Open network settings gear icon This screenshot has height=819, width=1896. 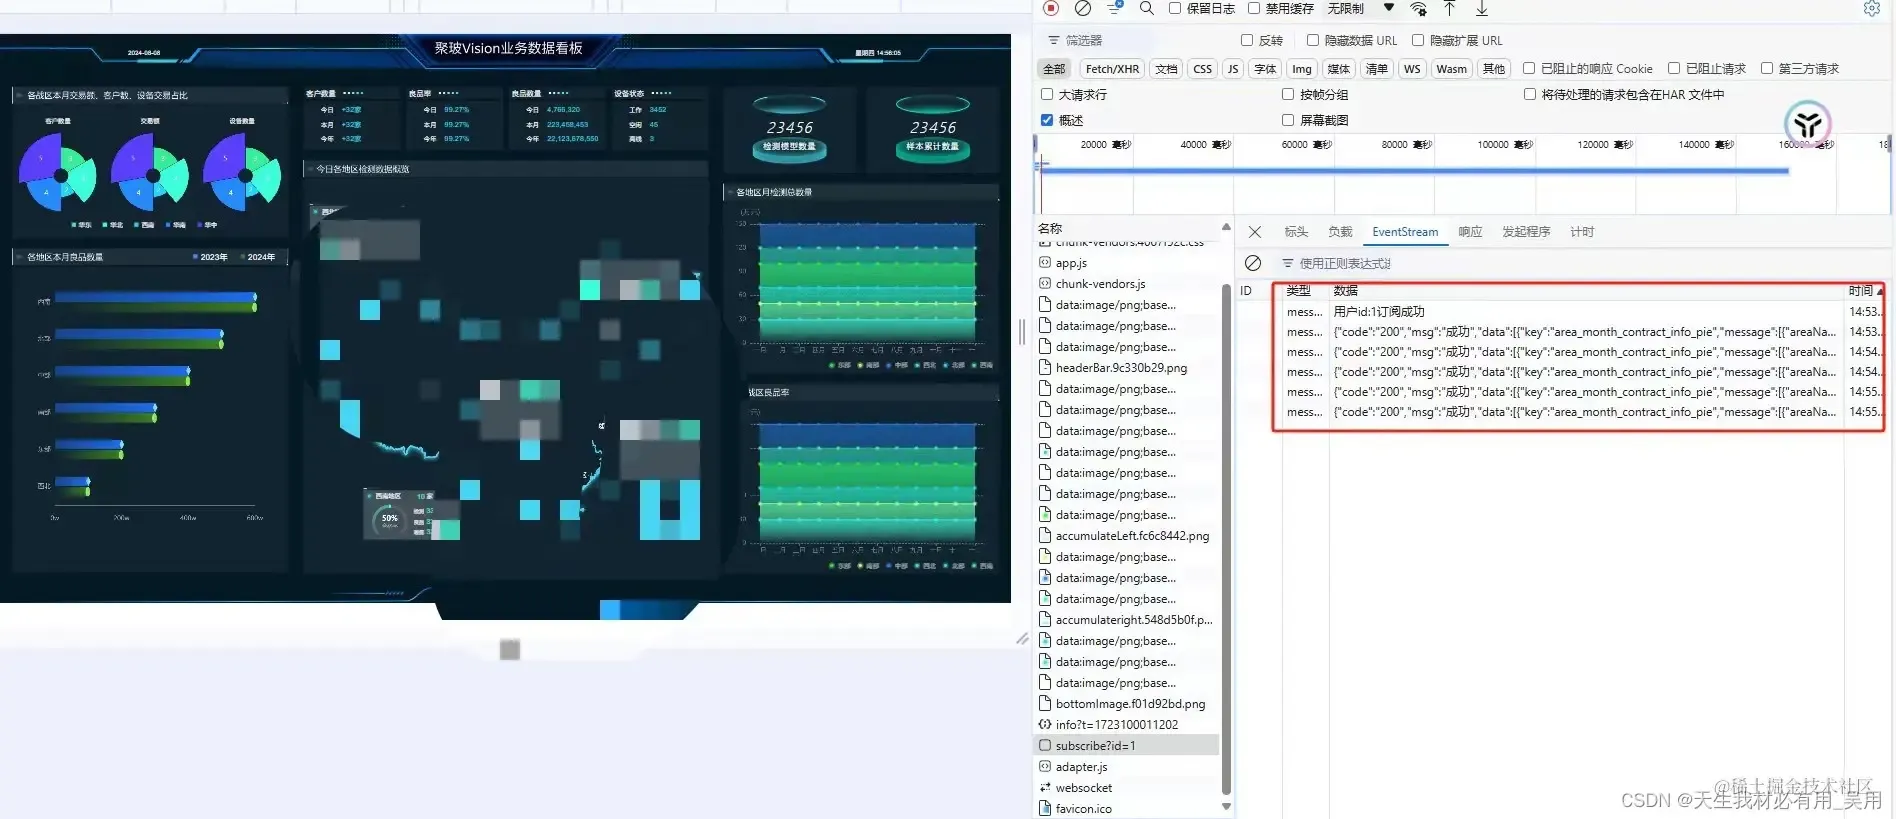(x=1872, y=8)
